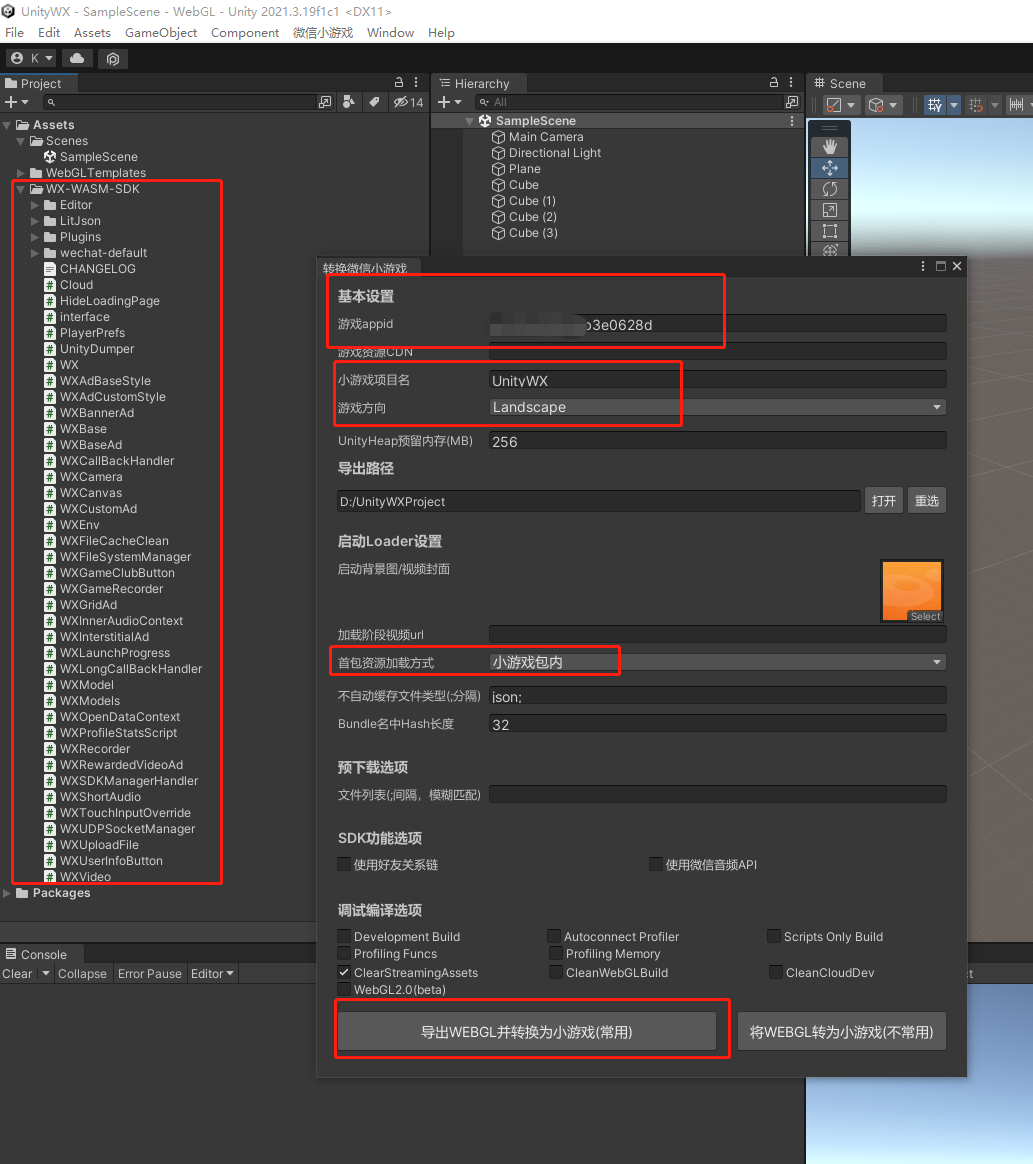This screenshot has height=1164, width=1033.
Task: Click Hierarchy plus create object button
Action: (x=449, y=102)
